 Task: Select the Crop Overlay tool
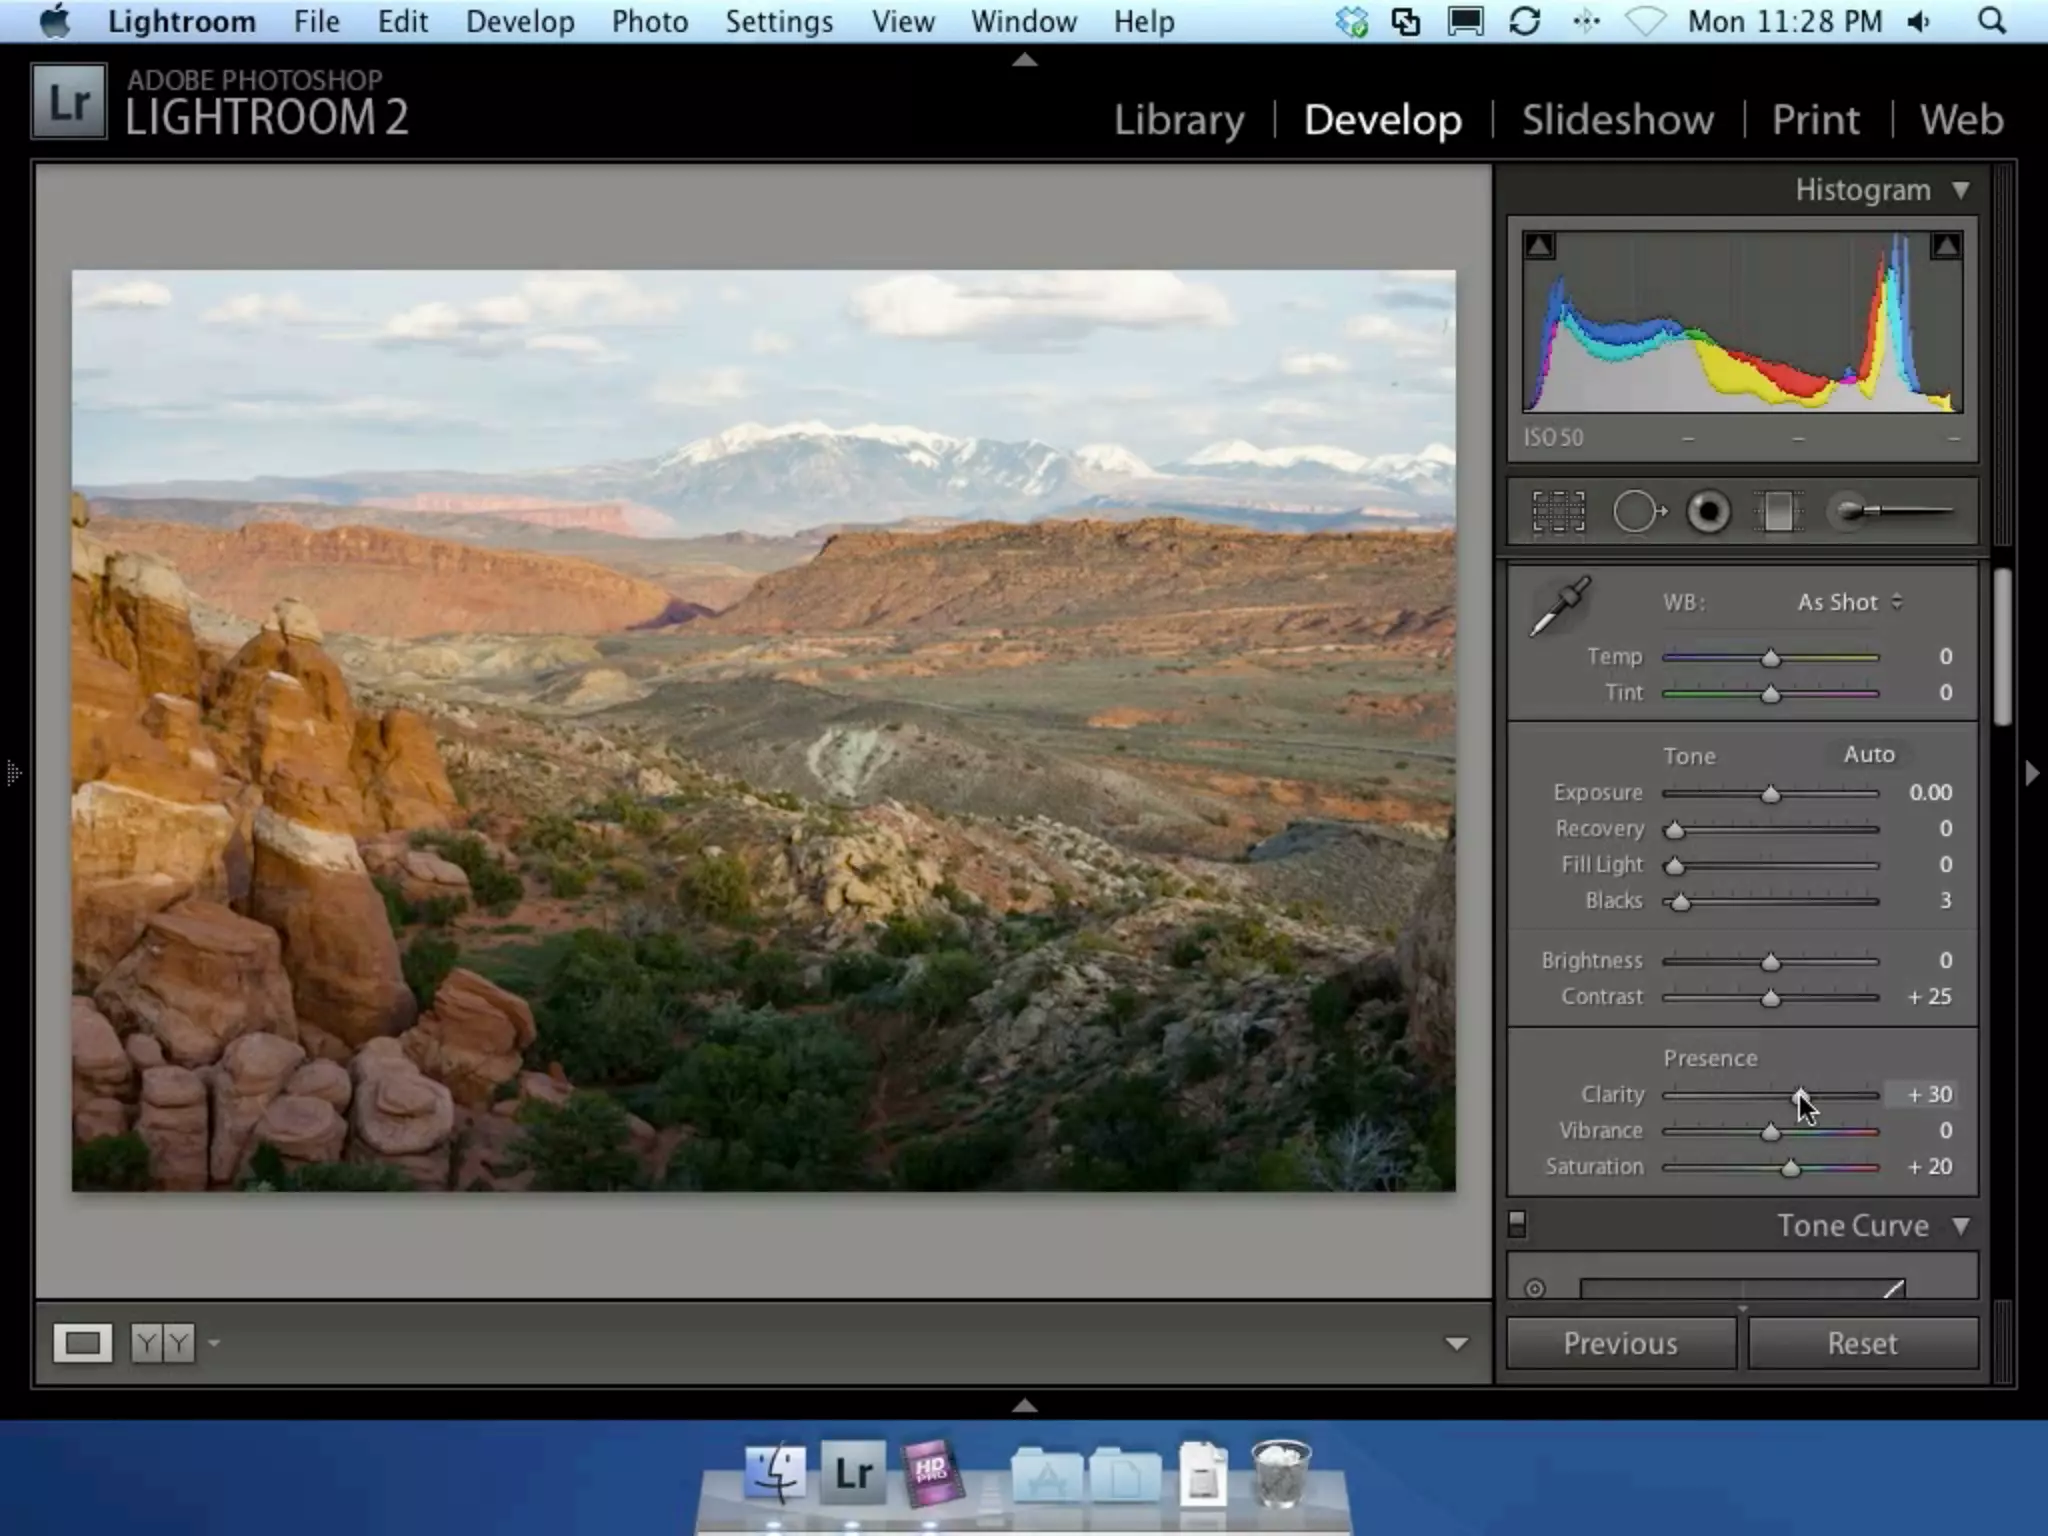pyautogui.click(x=1558, y=512)
